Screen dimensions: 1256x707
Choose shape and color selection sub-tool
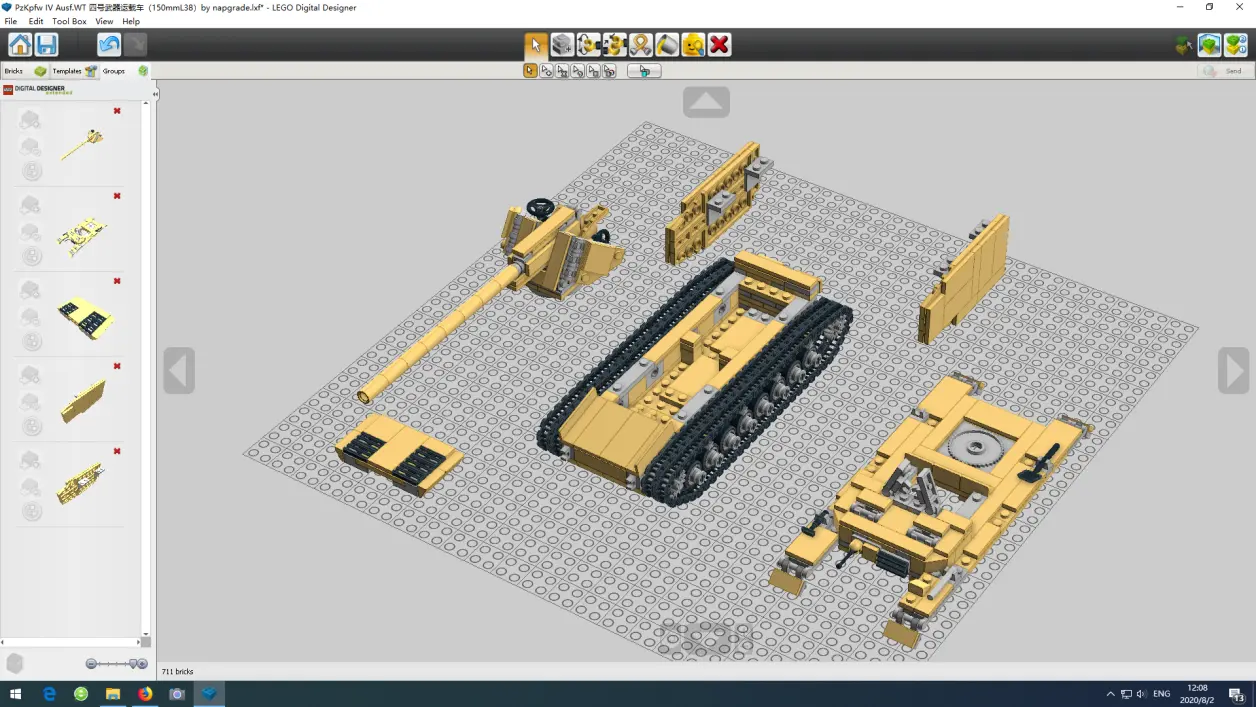point(610,71)
